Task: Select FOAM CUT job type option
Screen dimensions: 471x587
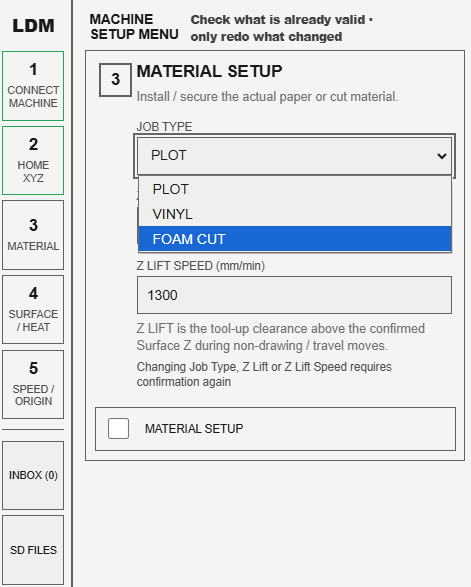Action: 295,239
